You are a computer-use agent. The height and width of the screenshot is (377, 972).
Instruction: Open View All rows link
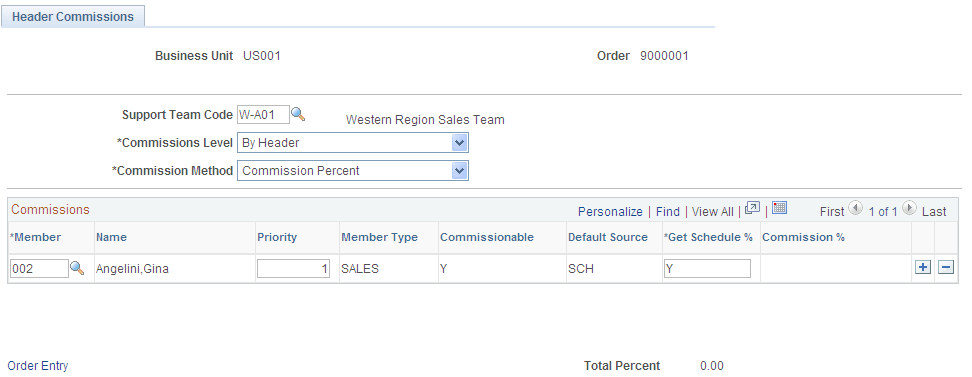click(713, 211)
